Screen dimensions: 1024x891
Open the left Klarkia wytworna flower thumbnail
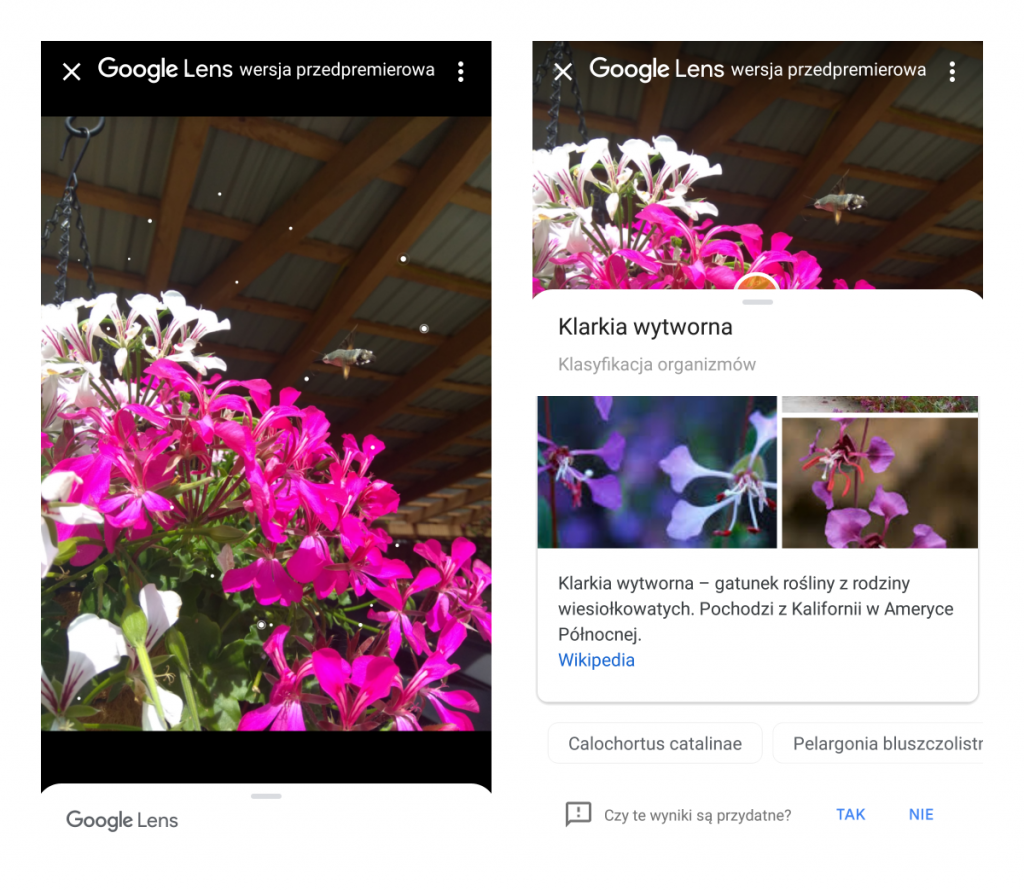pyautogui.click(x=657, y=472)
